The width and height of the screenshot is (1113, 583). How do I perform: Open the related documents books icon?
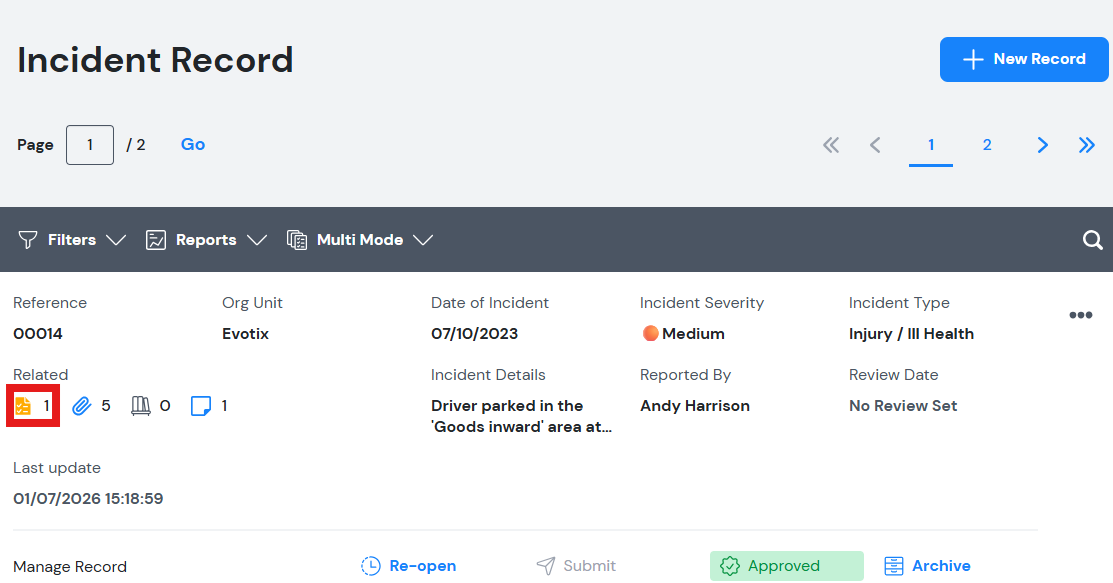(141, 406)
